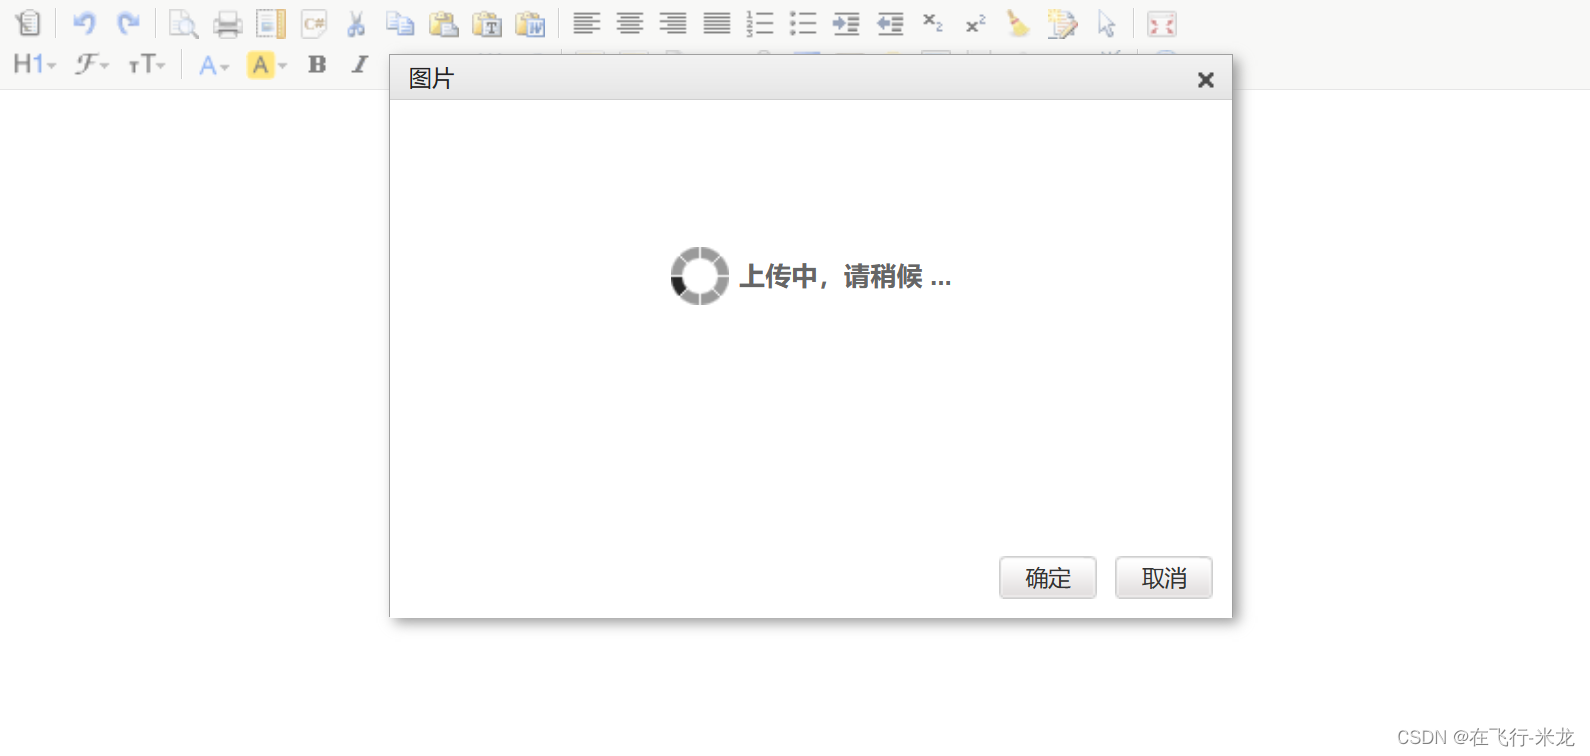Click the 取消 button in the dialog
Screen dimensions: 1590x756
click(x=1164, y=578)
